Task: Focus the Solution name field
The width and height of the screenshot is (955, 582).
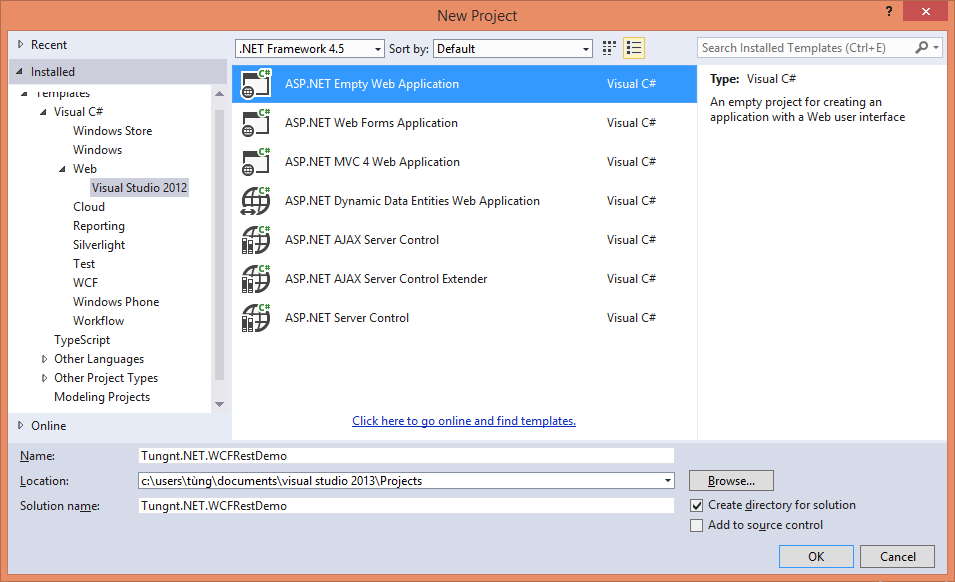Action: click(406, 506)
